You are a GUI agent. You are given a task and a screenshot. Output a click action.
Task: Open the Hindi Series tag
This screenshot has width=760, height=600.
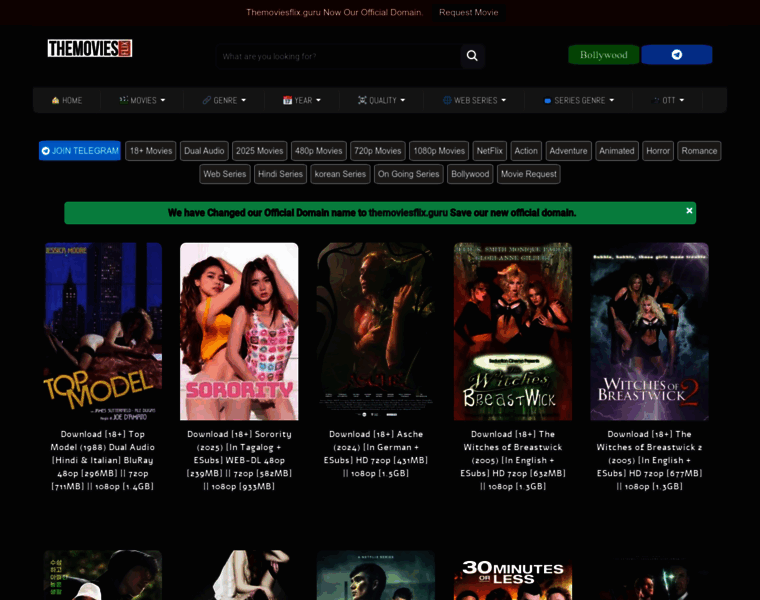(280, 174)
